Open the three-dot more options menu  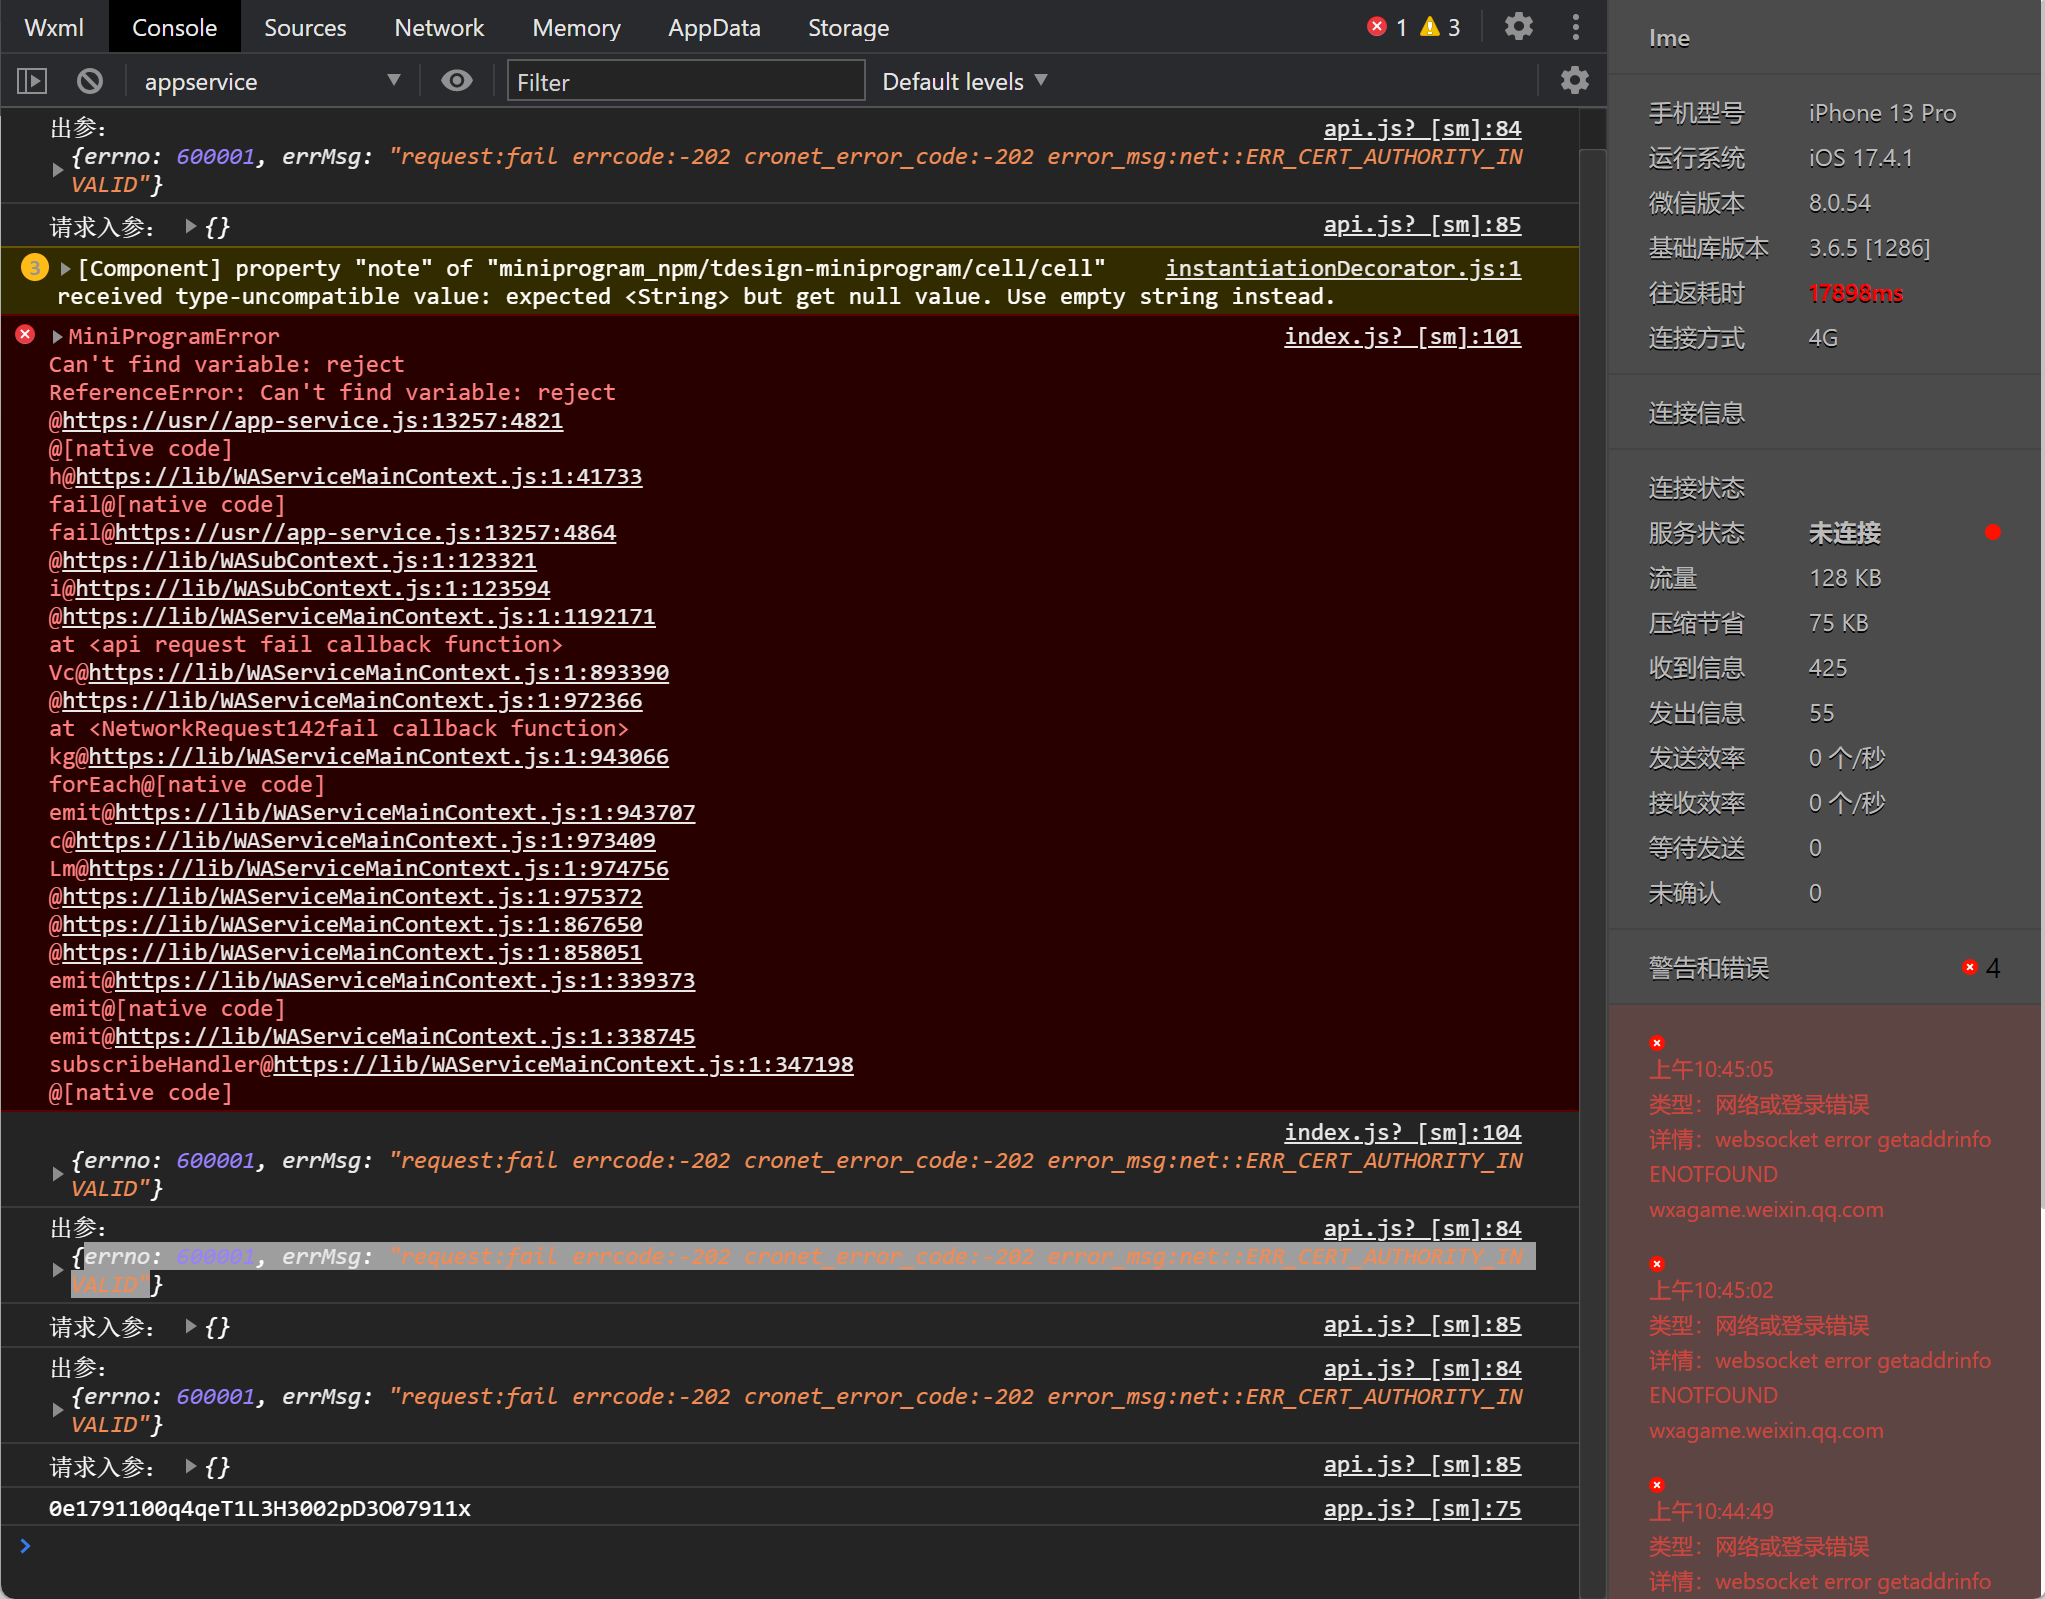pos(1575,27)
